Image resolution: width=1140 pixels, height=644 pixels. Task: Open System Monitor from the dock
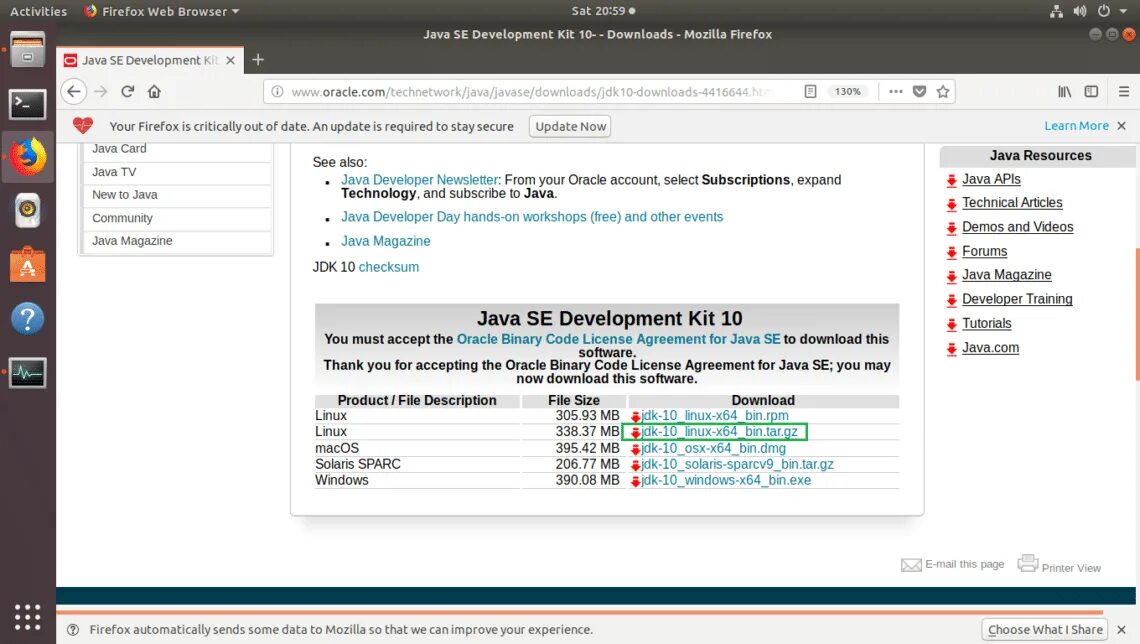pyautogui.click(x=28, y=373)
